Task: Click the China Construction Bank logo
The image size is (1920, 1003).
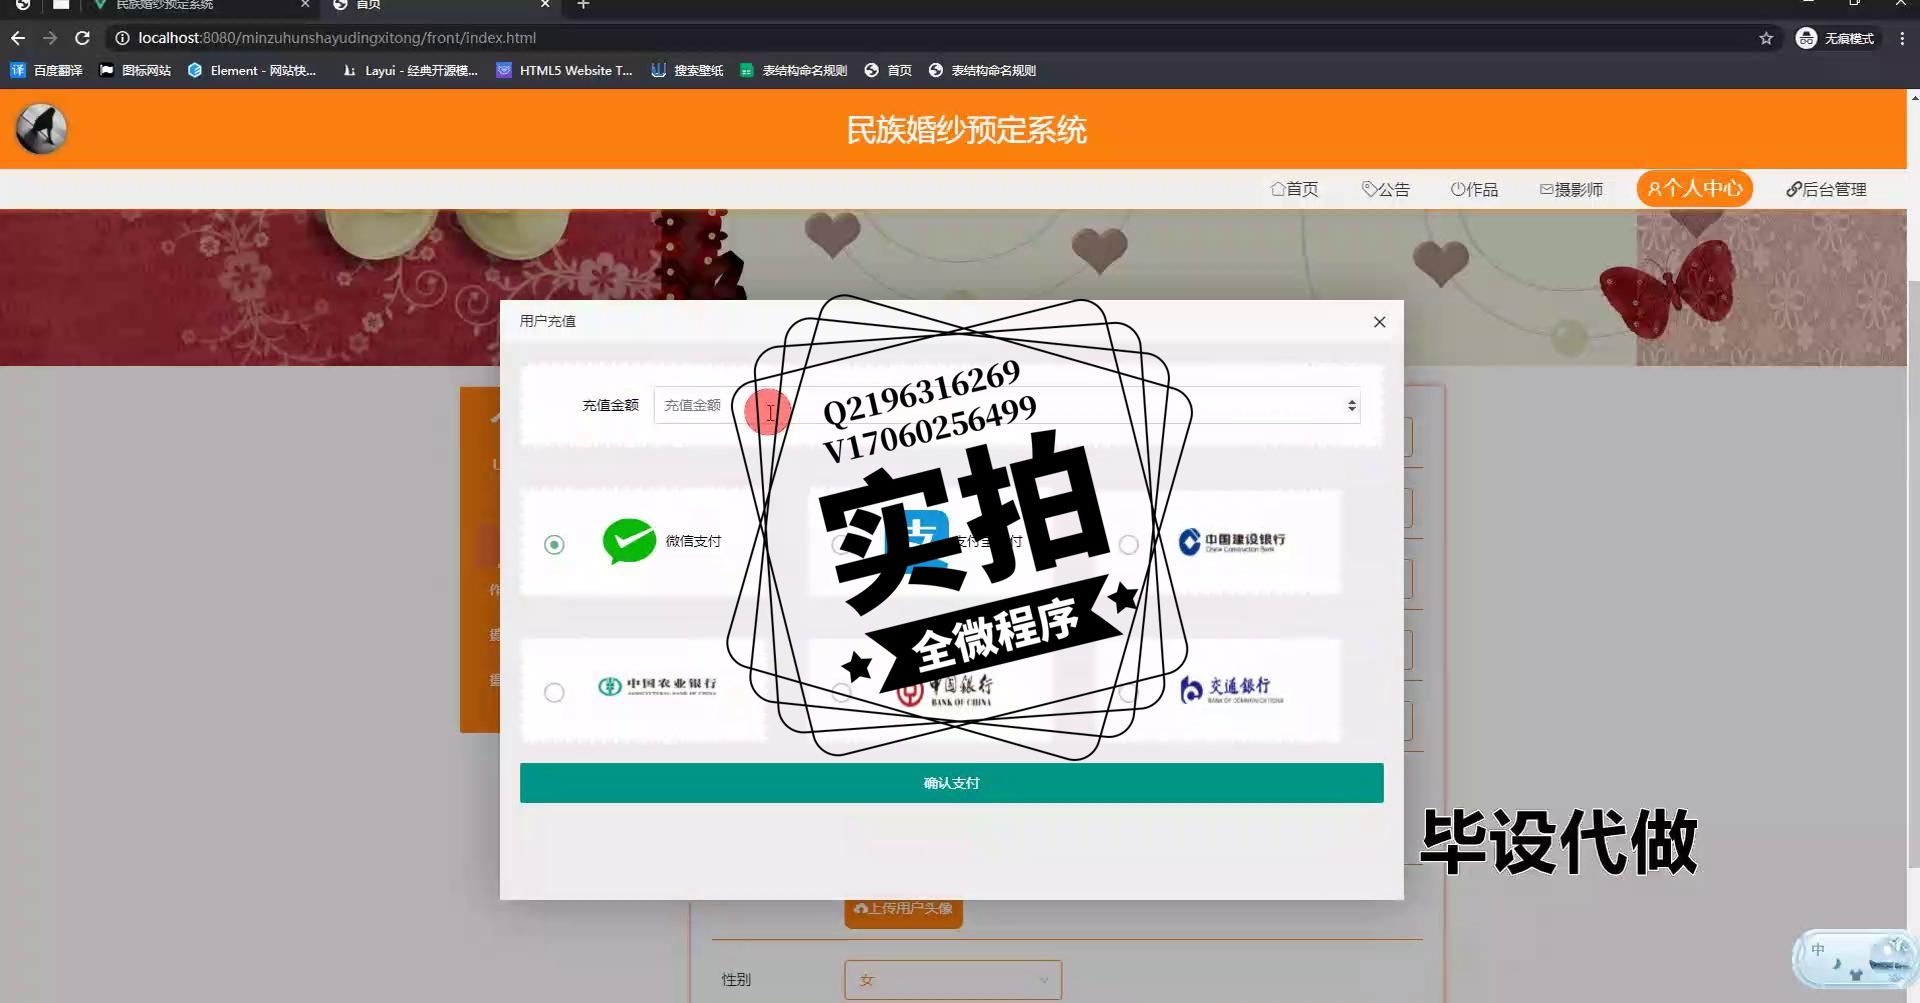Action: pyautogui.click(x=1232, y=542)
